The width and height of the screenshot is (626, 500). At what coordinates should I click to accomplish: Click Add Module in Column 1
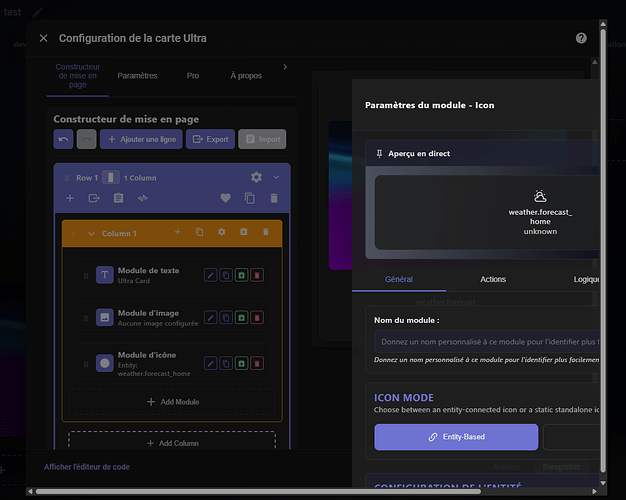click(172, 402)
